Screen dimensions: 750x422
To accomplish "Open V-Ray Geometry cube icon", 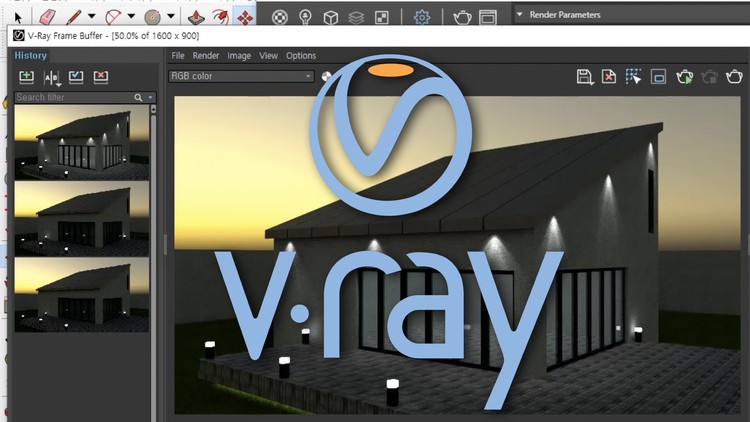I will click(331, 18).
